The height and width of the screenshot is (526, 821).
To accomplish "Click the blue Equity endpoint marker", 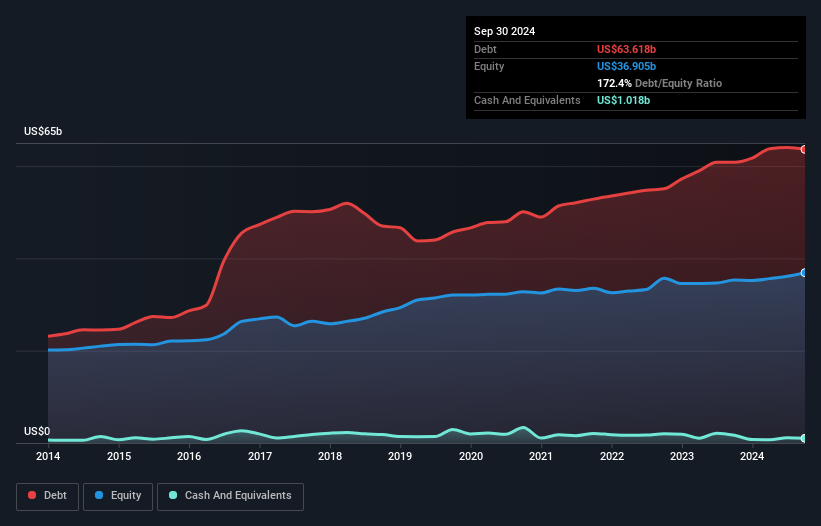I will coord(804,273).
